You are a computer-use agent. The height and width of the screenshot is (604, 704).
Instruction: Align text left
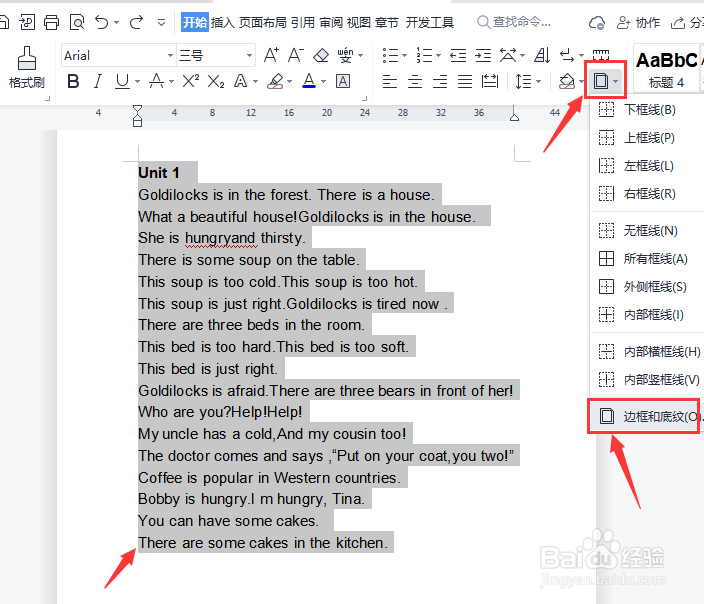390,82
